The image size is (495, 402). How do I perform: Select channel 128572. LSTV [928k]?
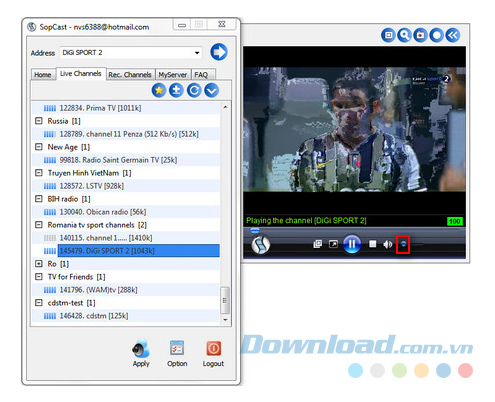pyautogui.click(x=92, y=186)
